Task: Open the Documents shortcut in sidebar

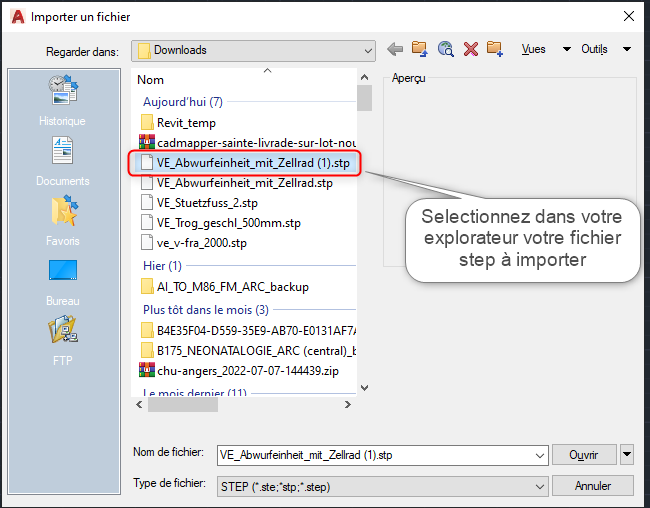Action: pos(62,162)
